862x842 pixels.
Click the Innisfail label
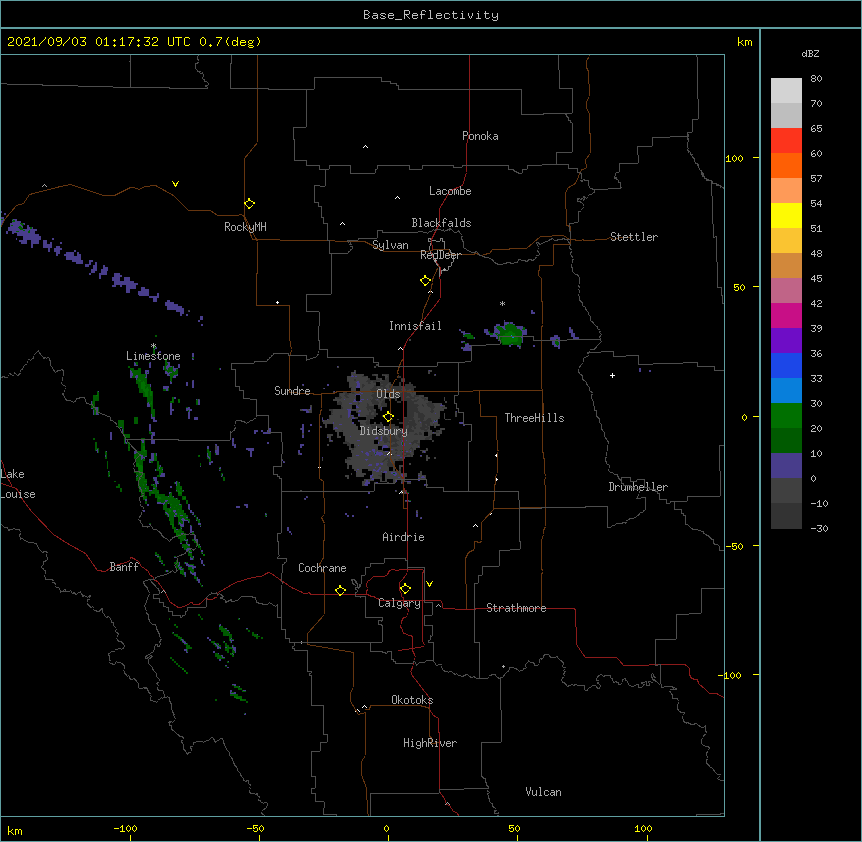click(x=415, y=326)
